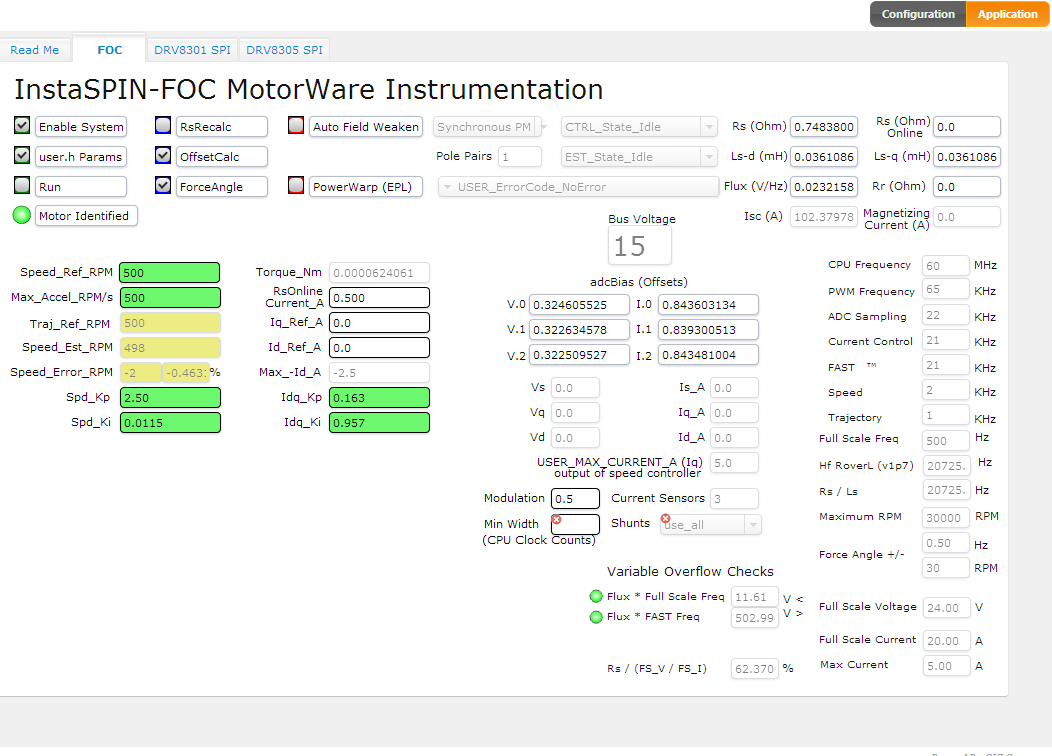Click the Maximum RPM value 30000
This screenshot has width=1052, height=756.
coord(946,517)
